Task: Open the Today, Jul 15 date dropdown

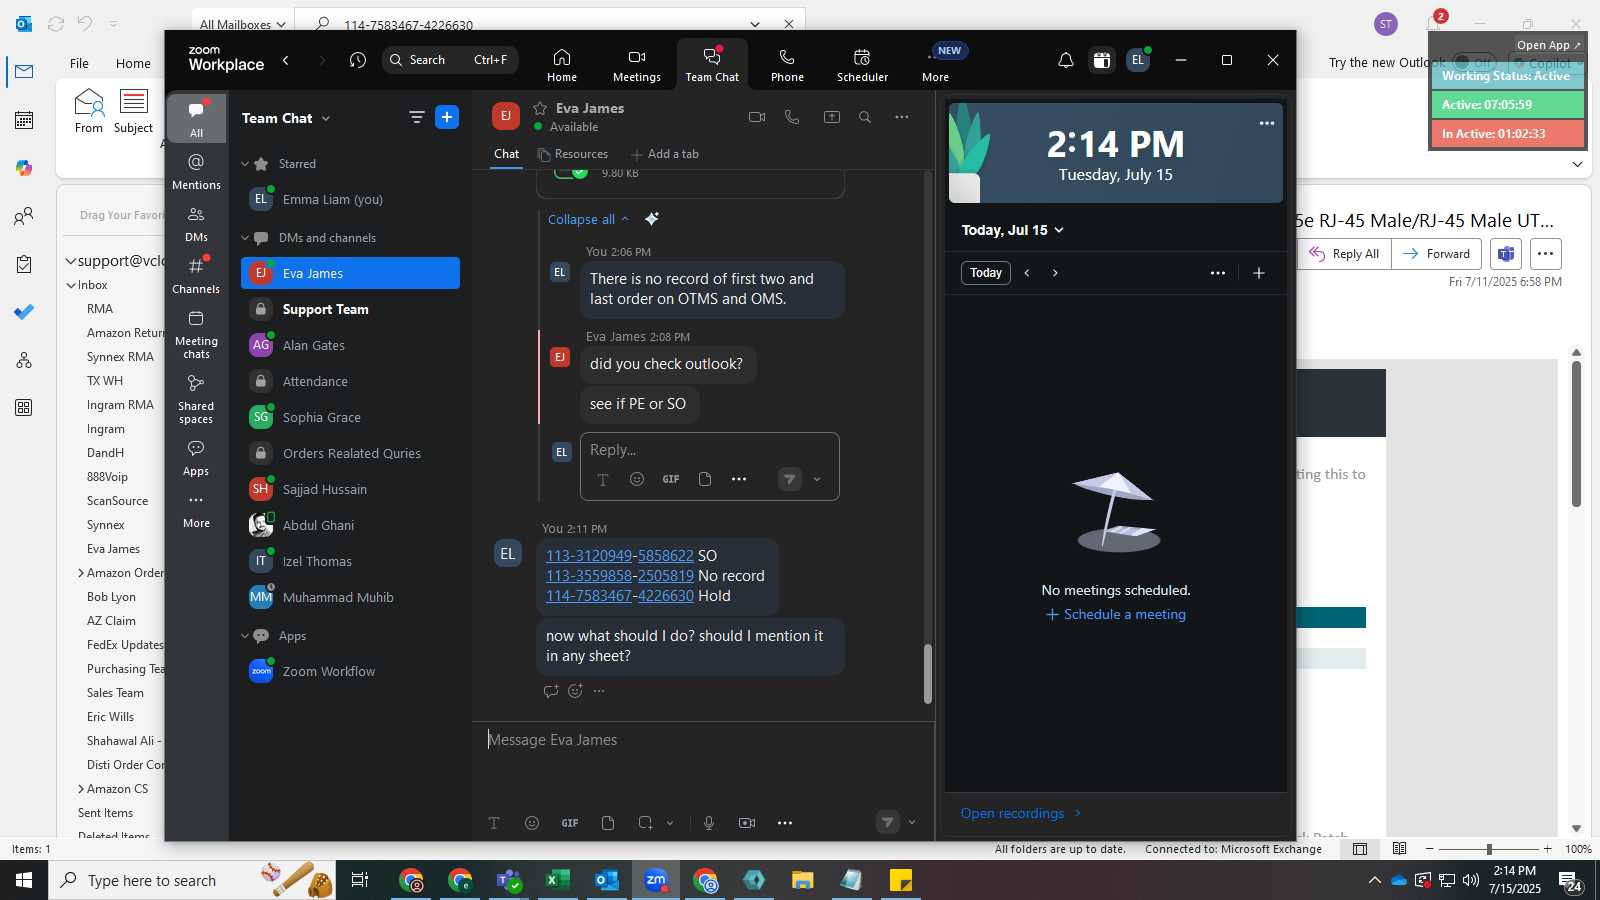Action: coord(1013,230)
